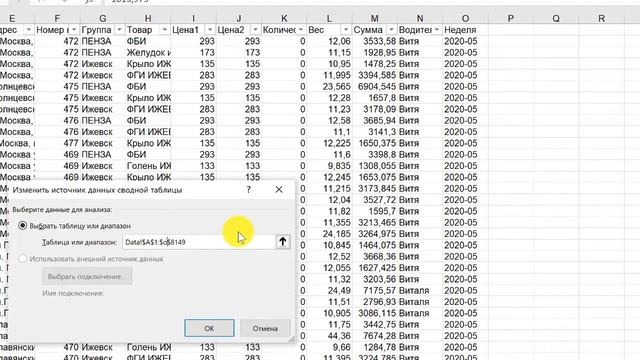Click Номер cell 477
The width and height of the screenshot is (640, 360).
pyautogui.click(x=58, y=143)
